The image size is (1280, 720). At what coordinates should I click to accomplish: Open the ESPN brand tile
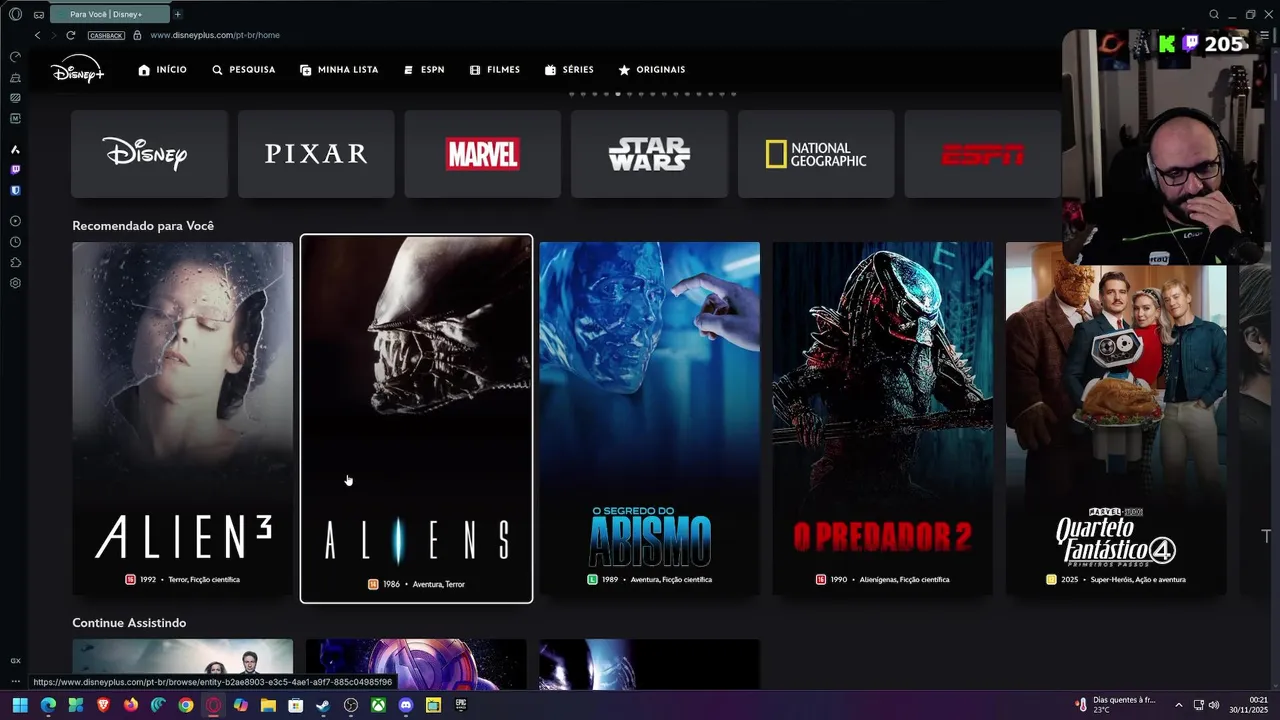(982, 154)
